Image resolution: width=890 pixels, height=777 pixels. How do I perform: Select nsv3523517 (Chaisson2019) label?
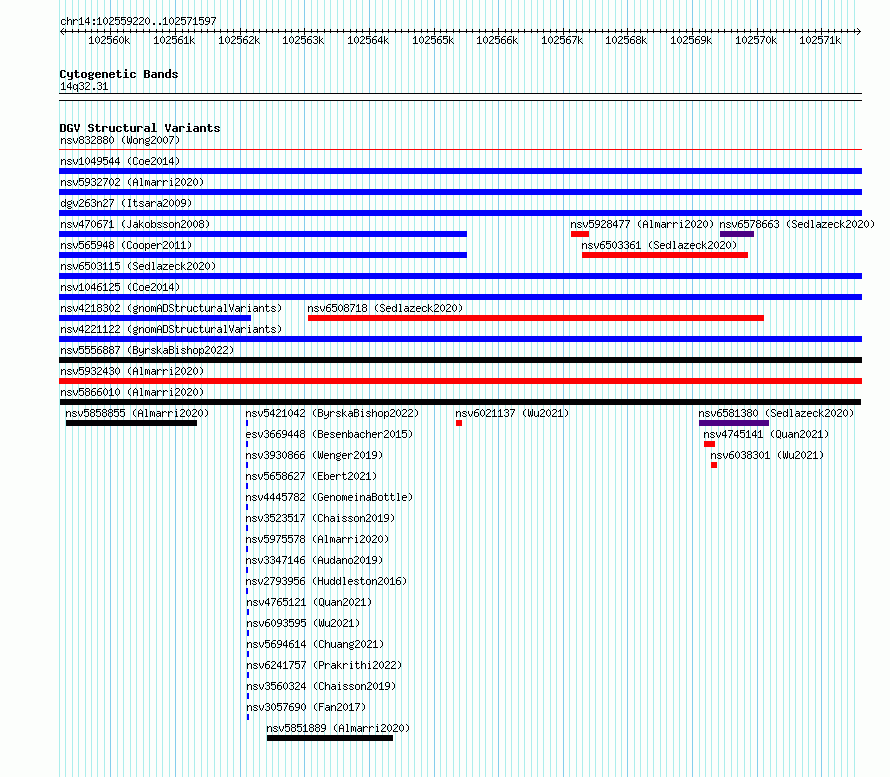[320, 518]
